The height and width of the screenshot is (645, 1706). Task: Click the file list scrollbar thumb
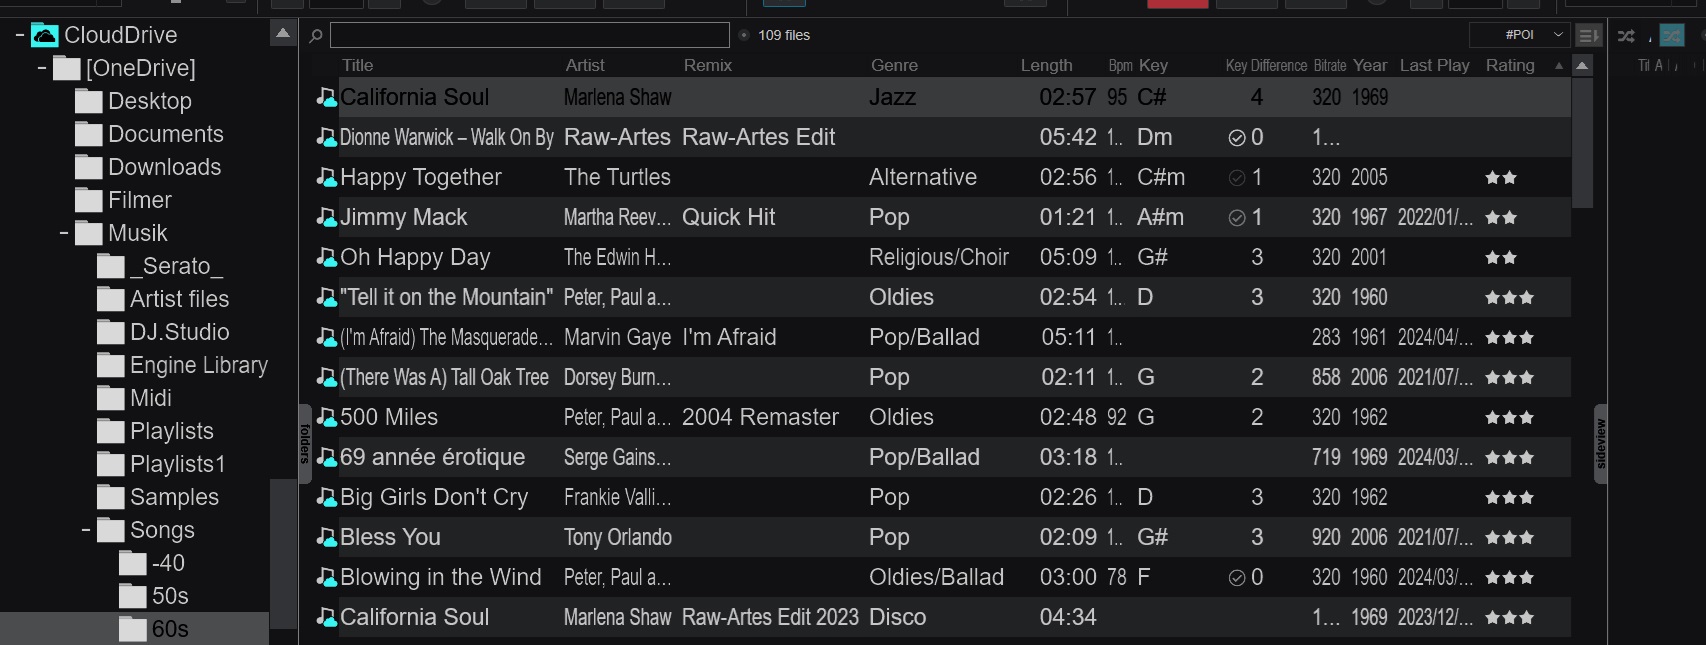[x=1582, y=142]
